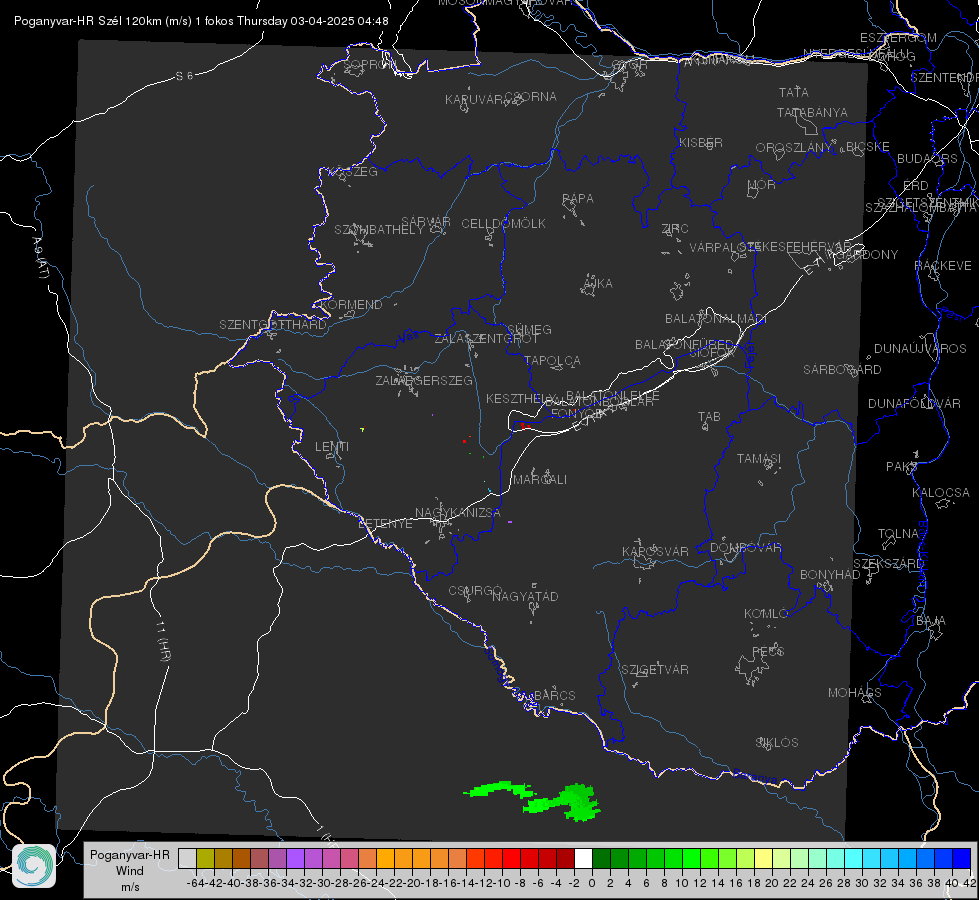This screenshot has height=900, width=979.
Task: Select the OROSZLÁNY town label
Action: (794, 148)
